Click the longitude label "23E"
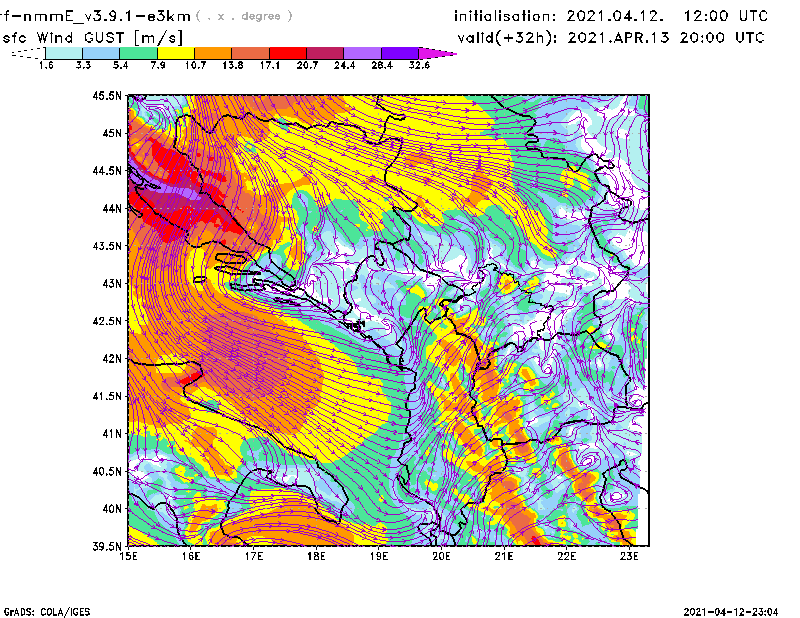Screen dimensions: 800x618 pos(629,556)
